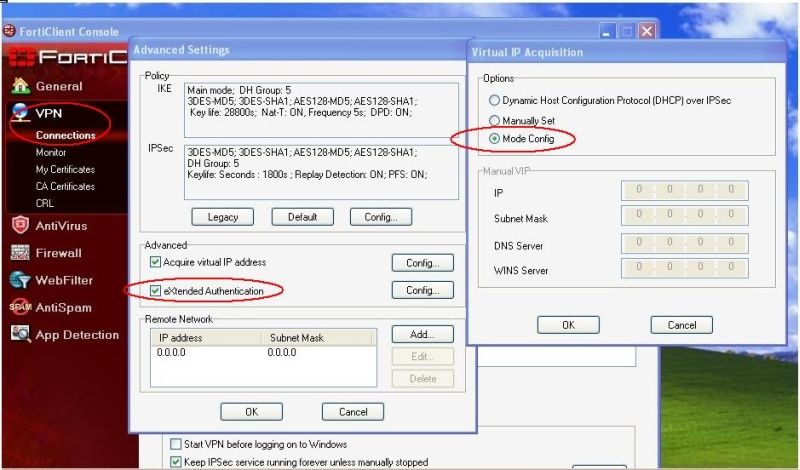The height and width of the screenshot is (470, 800).
Task: Click the Firewall brick wall icon
Action: [x=20, y=253]
